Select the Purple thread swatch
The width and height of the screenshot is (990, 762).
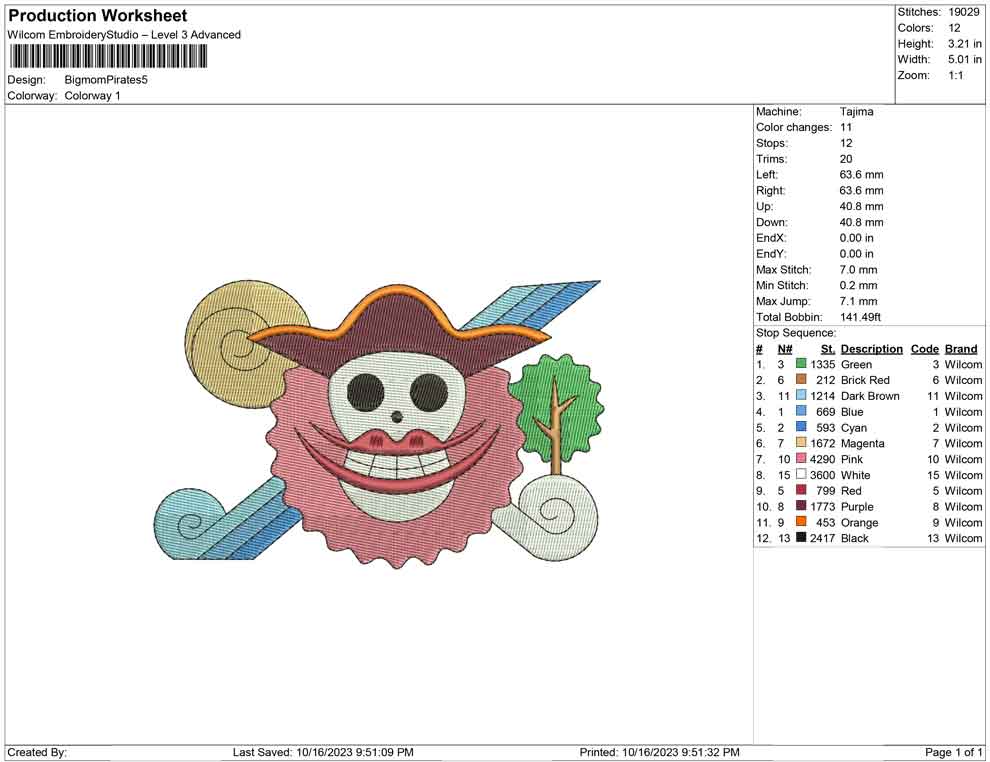coord(801,506)
